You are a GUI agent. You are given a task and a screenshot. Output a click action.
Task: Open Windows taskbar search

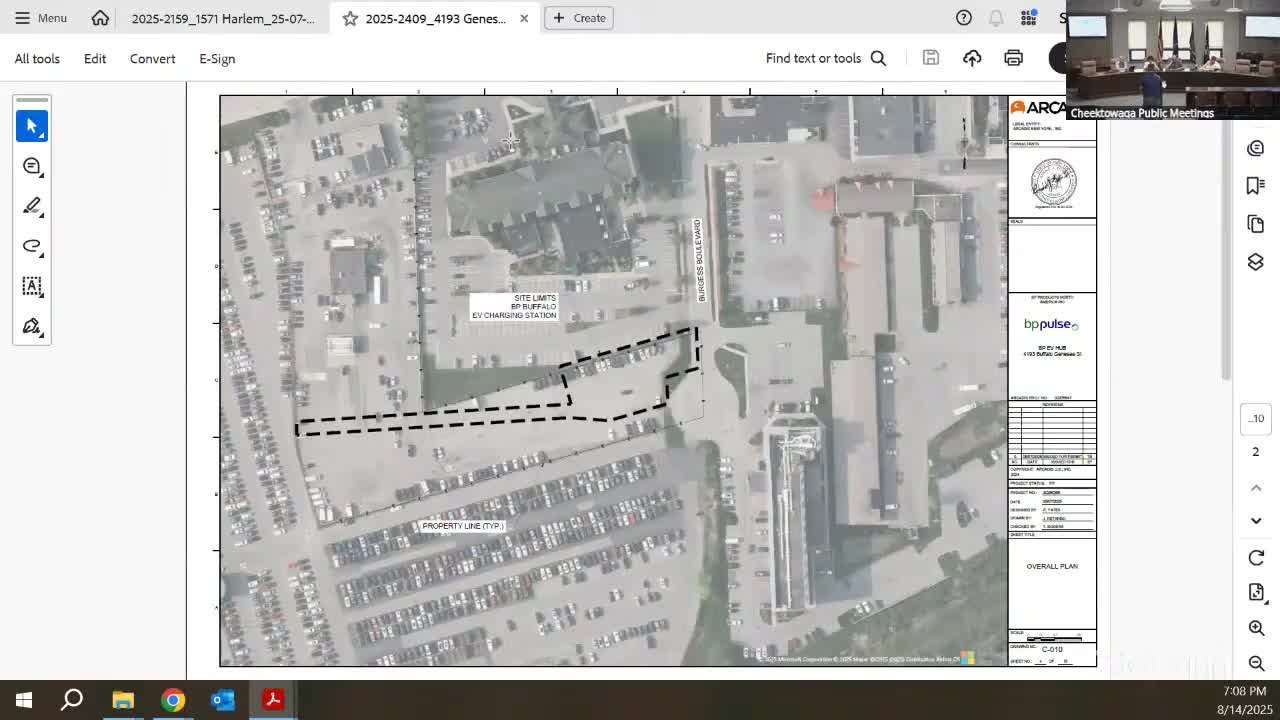click(x=72, y=700)
